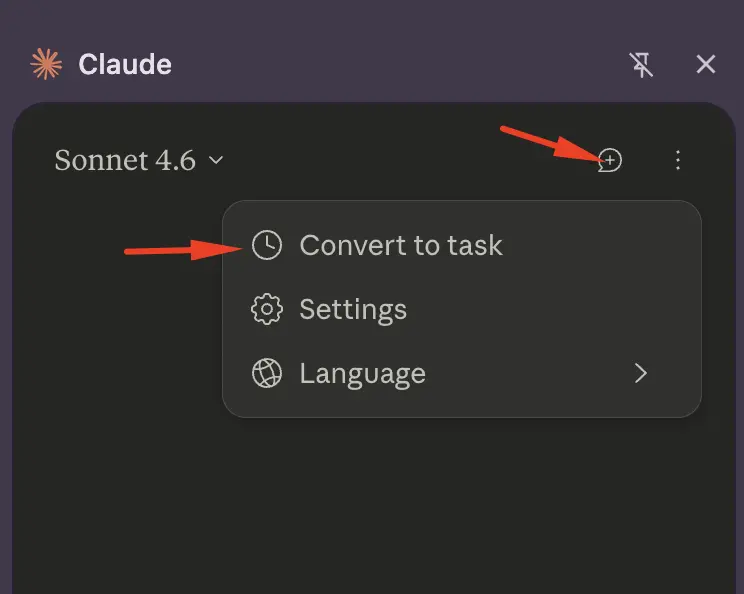
Task: Click the Claude starburst logo icon
Action: [x=45, y=64]
